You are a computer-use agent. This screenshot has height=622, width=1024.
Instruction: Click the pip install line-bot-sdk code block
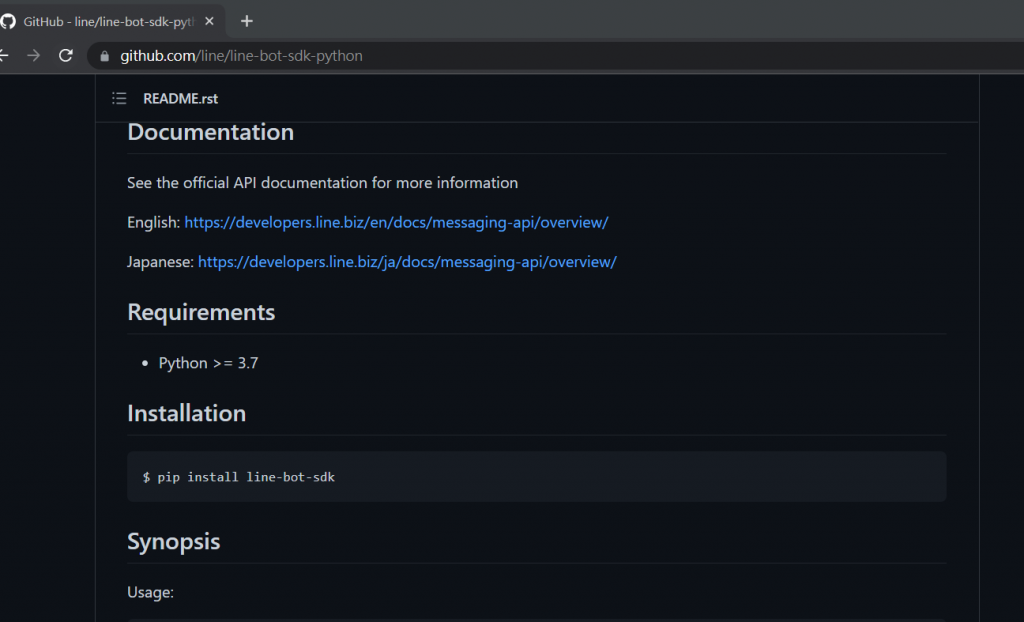pos(536,477)
